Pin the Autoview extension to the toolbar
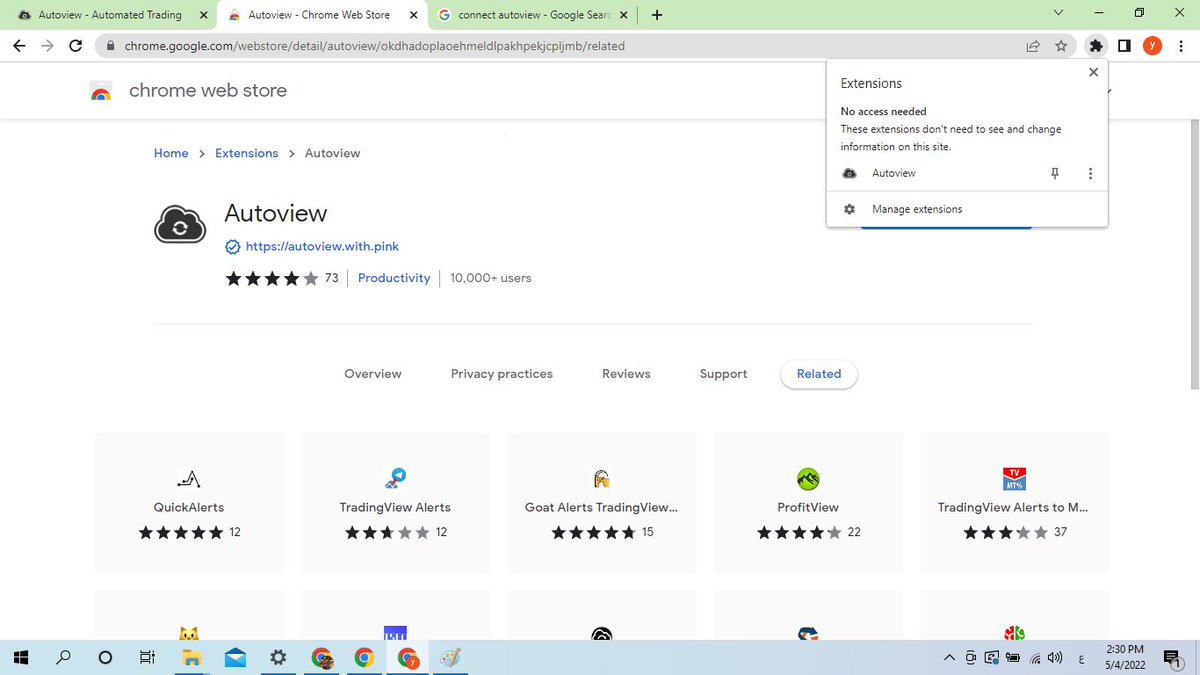 click(1054, 173)
